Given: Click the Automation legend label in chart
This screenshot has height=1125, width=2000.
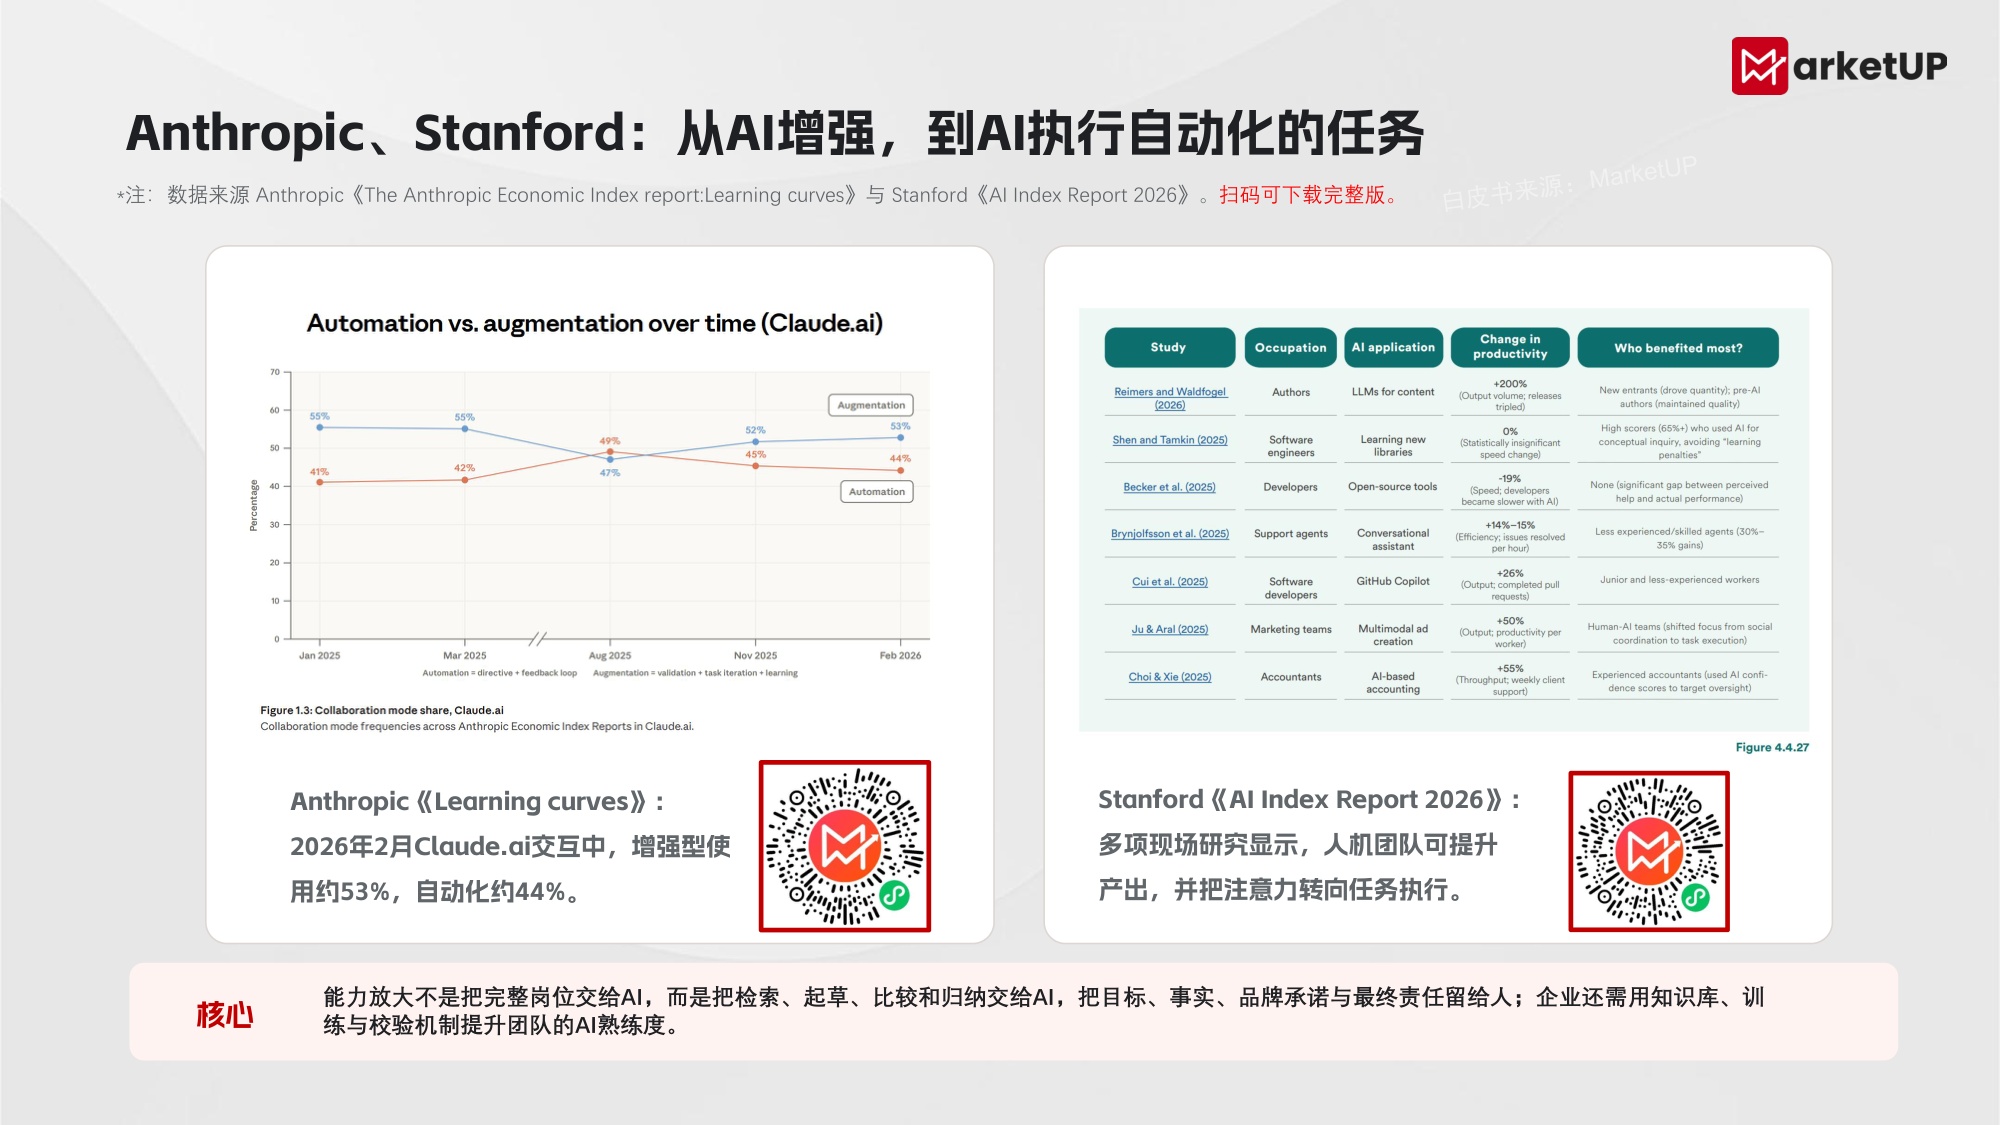Looking at the screenshot, I should pos(876,492).
